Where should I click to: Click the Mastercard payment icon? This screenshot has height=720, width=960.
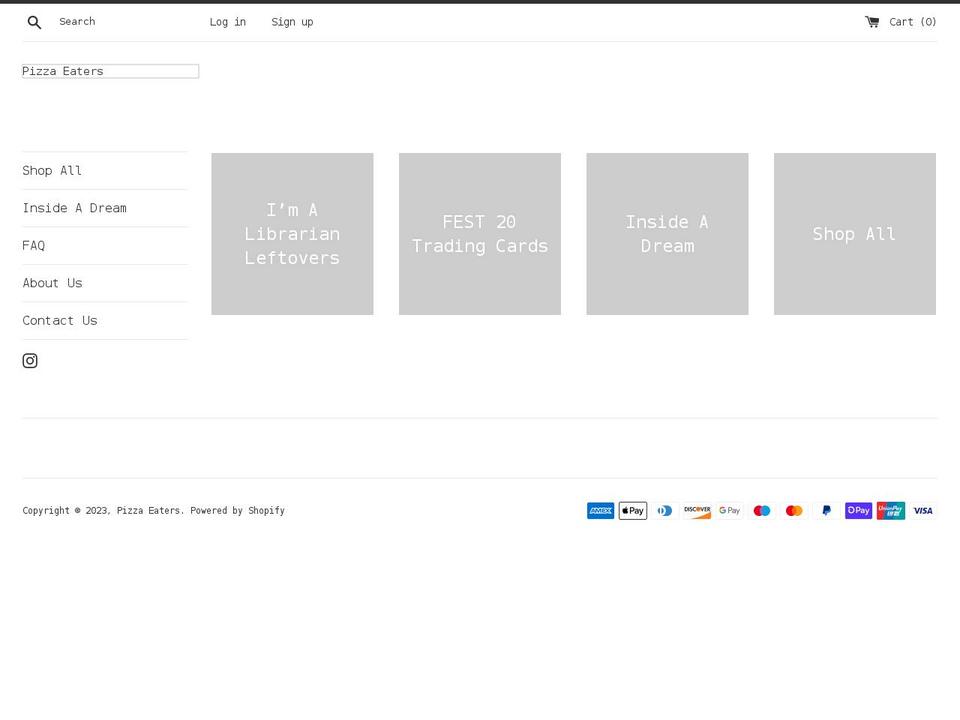794,511
